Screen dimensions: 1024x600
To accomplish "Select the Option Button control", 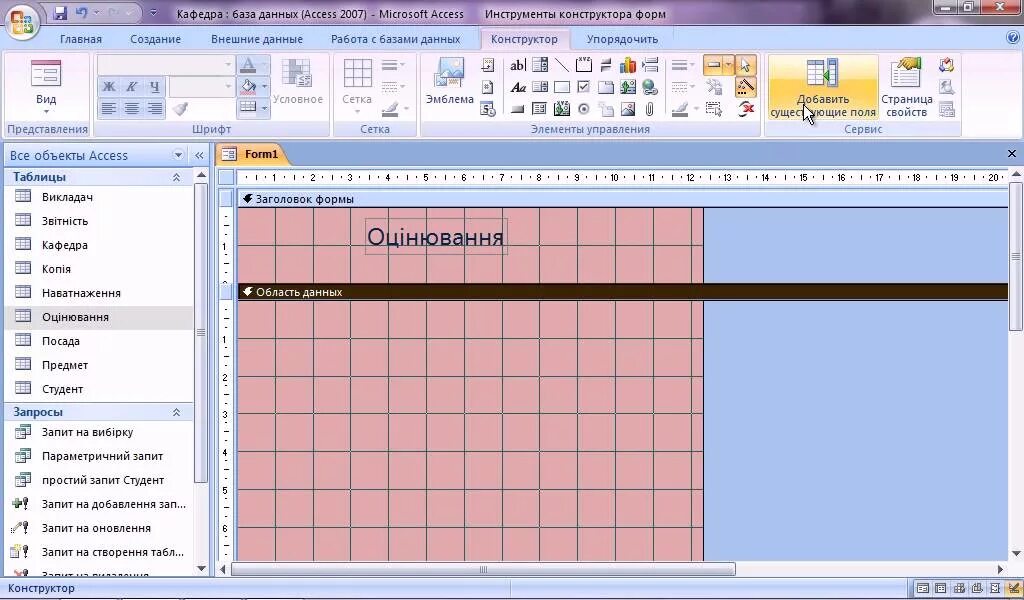I will pyautogui.click(x=584, y=109).
